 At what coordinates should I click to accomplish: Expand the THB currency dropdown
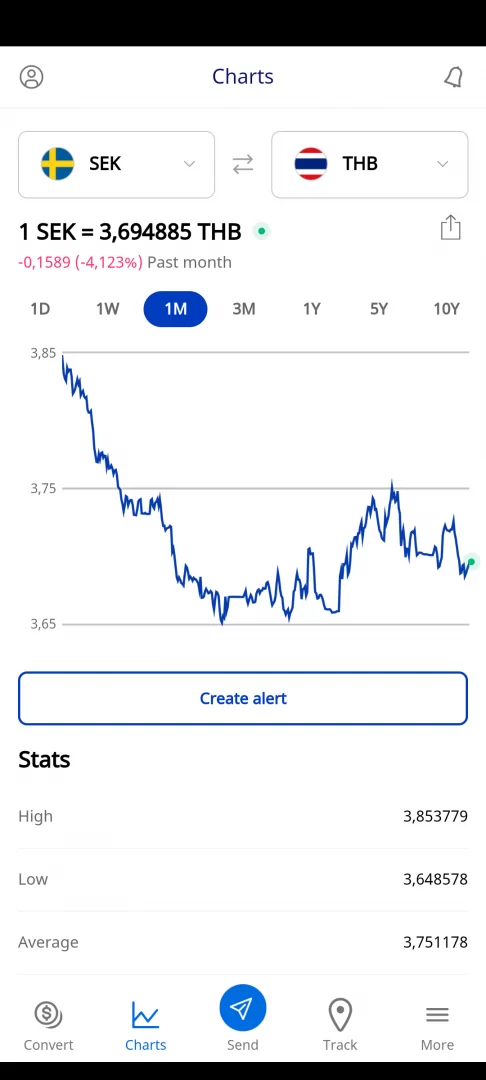pos(443,164)
